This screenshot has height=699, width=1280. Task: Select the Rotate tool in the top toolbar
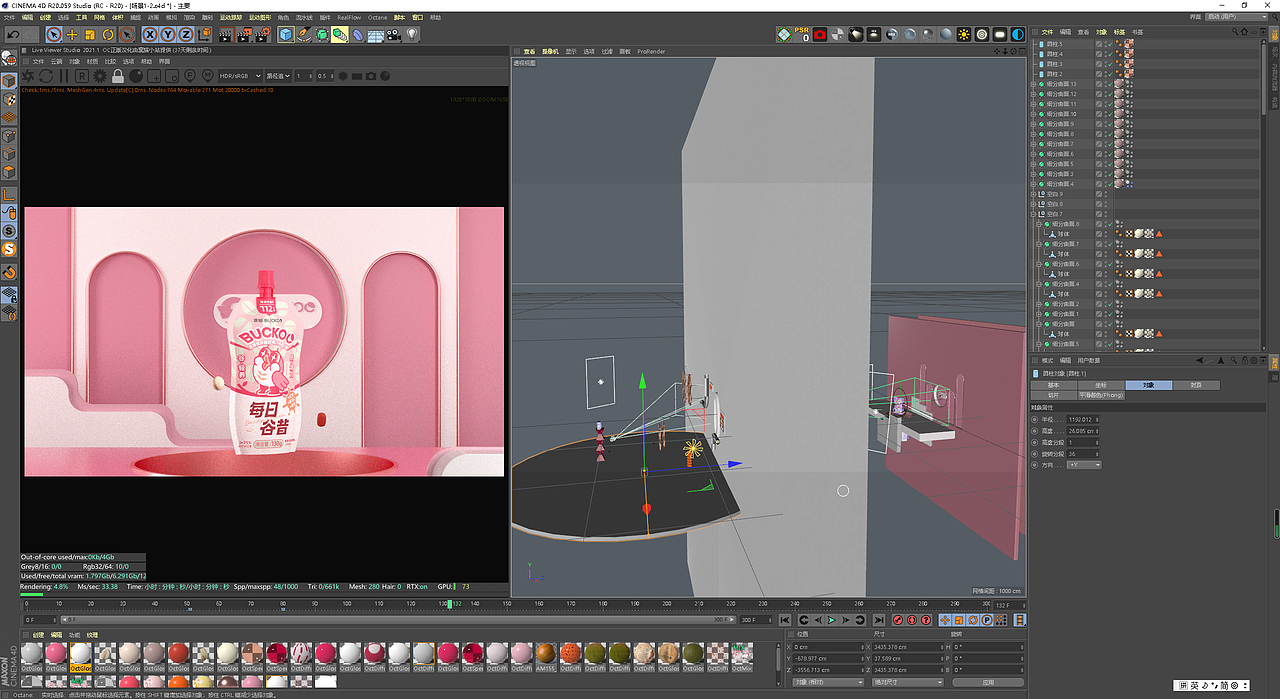coord(108,34)
